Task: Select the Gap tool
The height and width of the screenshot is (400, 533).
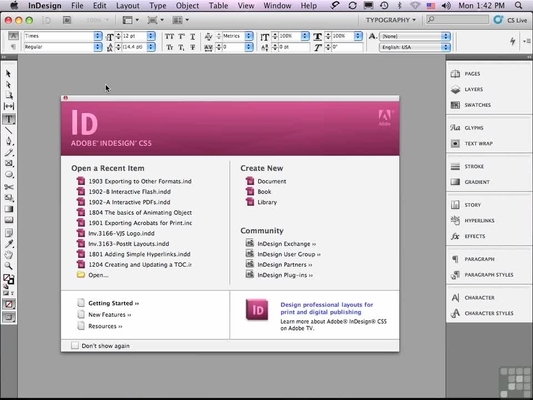Action: pyautogui.click(x=8, y=106)
